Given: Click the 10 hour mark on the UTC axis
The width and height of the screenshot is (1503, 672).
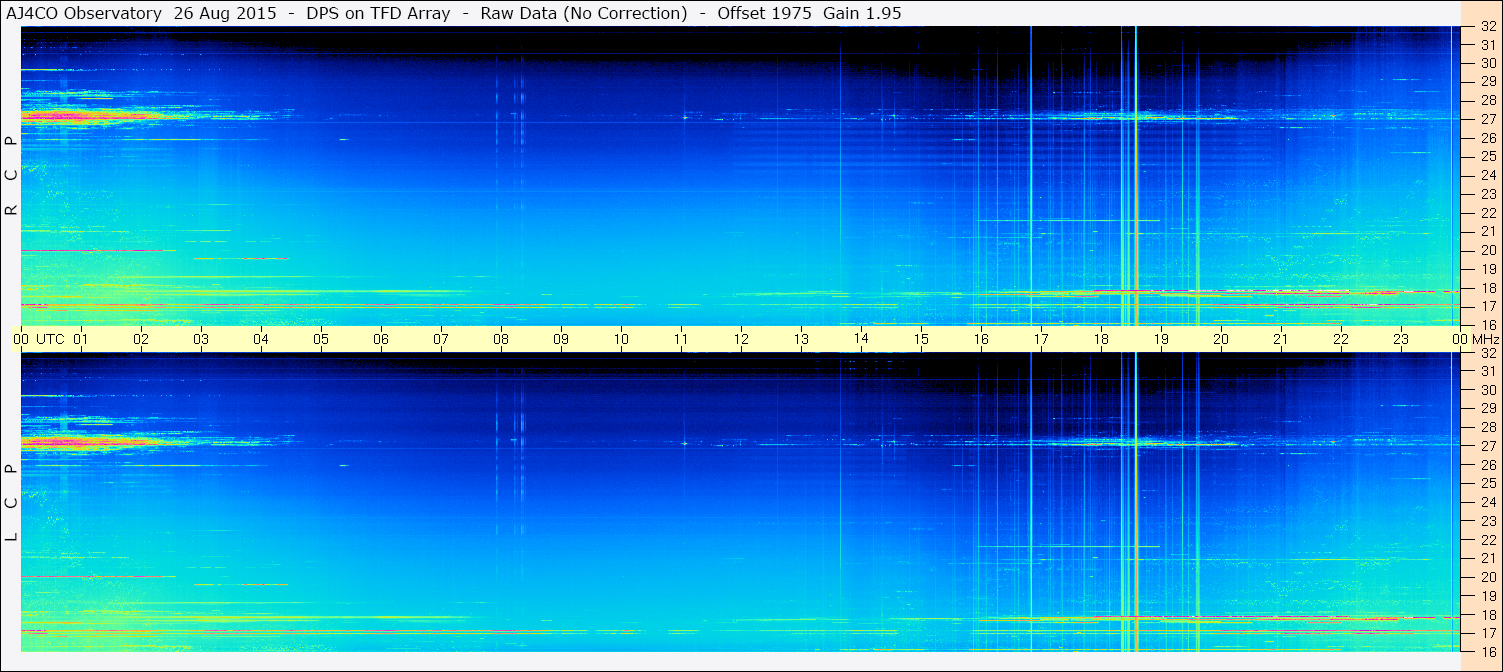Looking at the screenshot, I should (621, 339).
